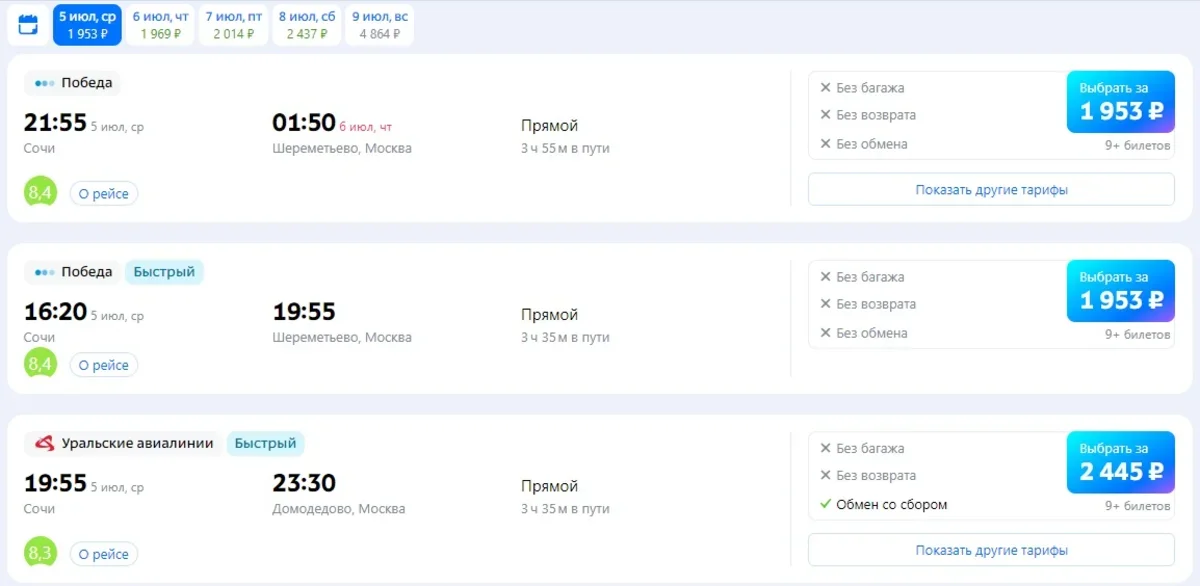This screenshot has height=586, width=1200.
Task: Click the 8,4 rating badge of 16:20 flight
Action: coord(40,364)
